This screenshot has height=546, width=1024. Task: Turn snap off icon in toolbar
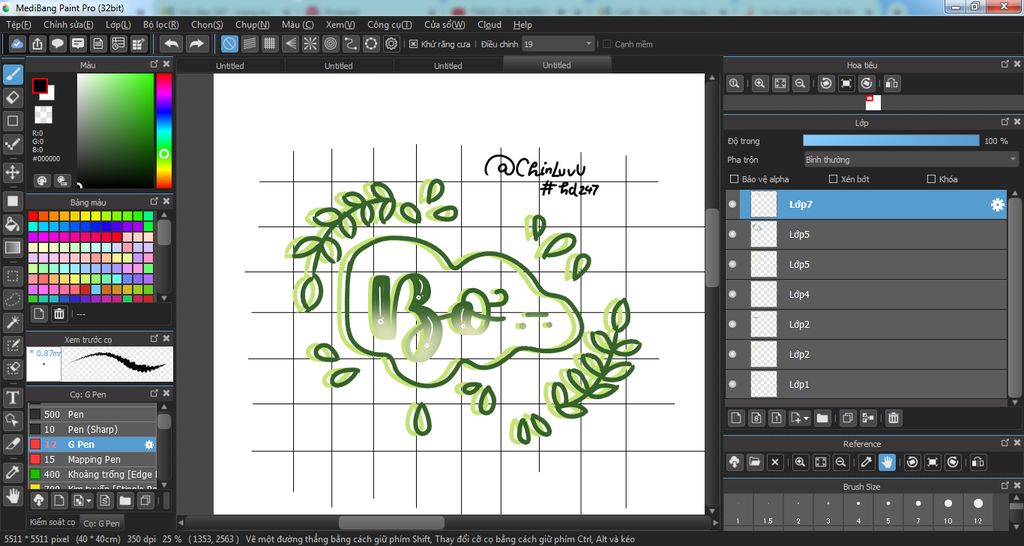229,44
